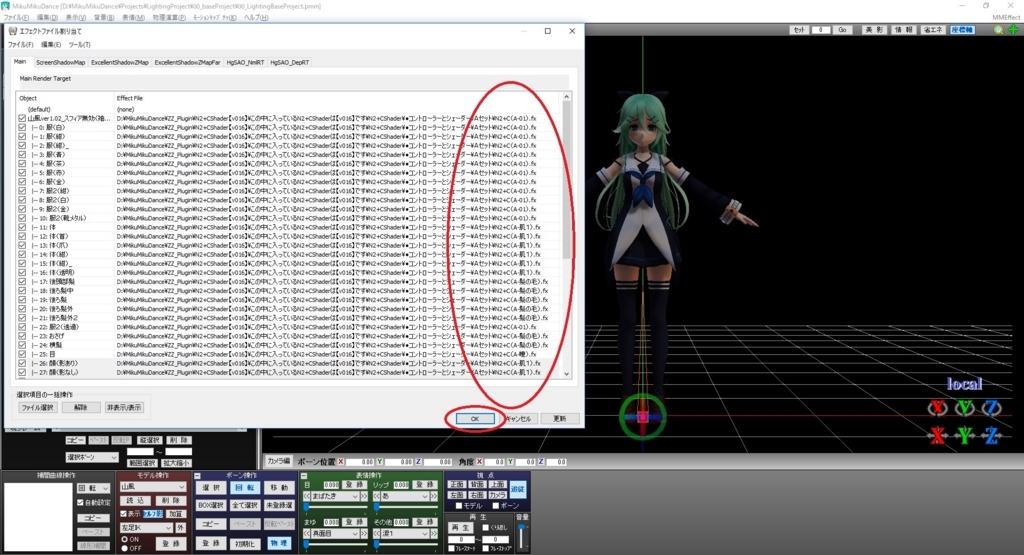1024x555 pixels.
Task: Enable the モデル view follow checkbox
Action: point(458,506)
